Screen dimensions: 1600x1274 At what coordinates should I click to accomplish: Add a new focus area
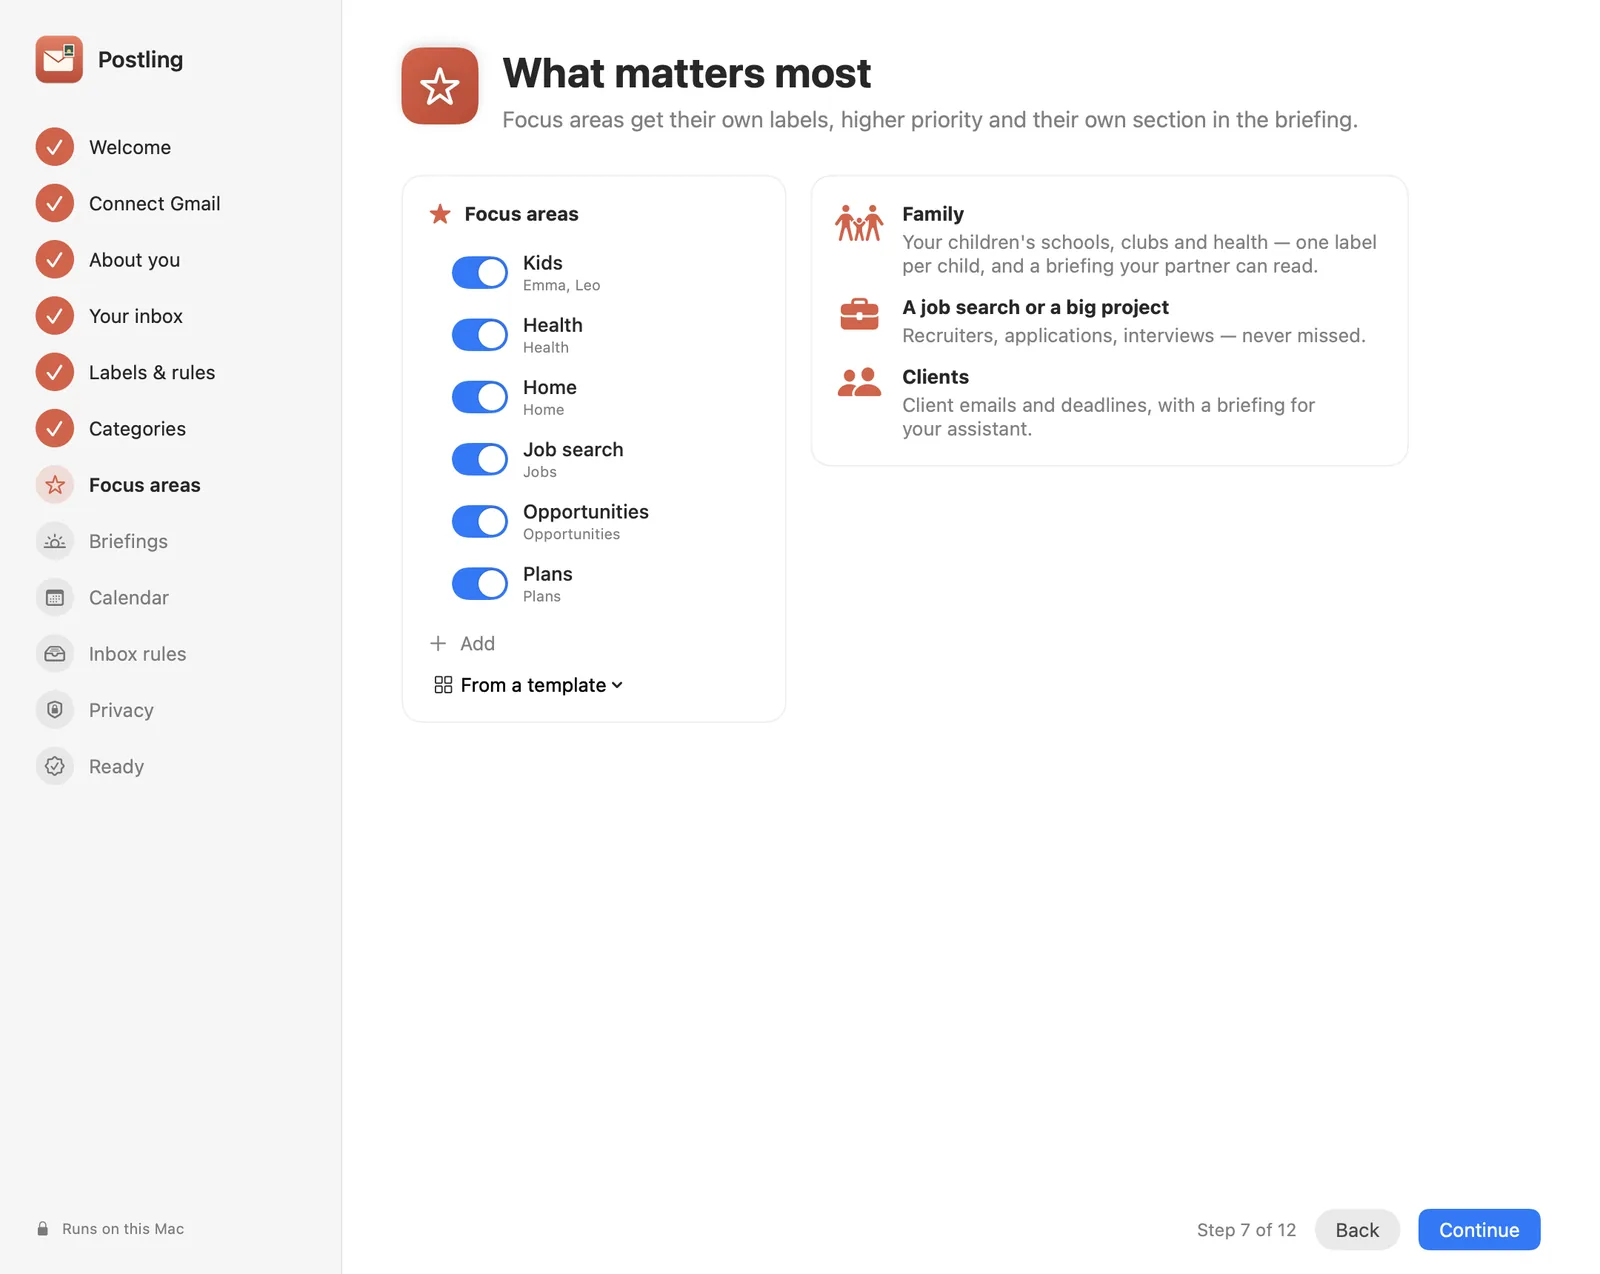pyautogui.click(x=463, y=643)
